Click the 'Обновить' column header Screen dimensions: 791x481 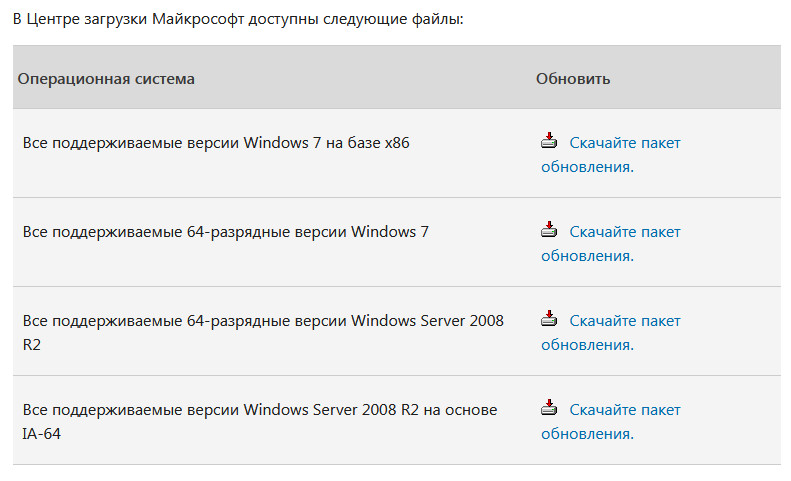pos(573,79)
